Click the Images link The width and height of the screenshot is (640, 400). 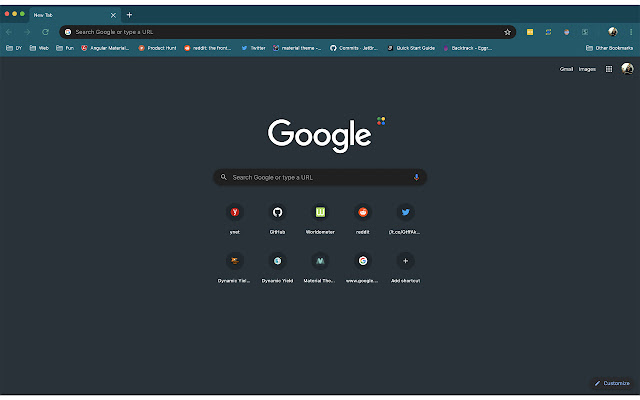587,69
